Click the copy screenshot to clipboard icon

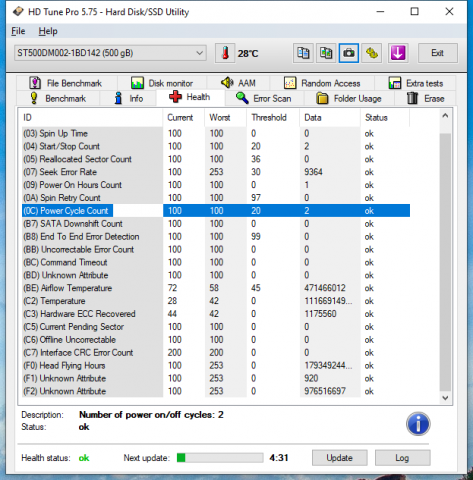pyautogui.click(x=326, y=53)
